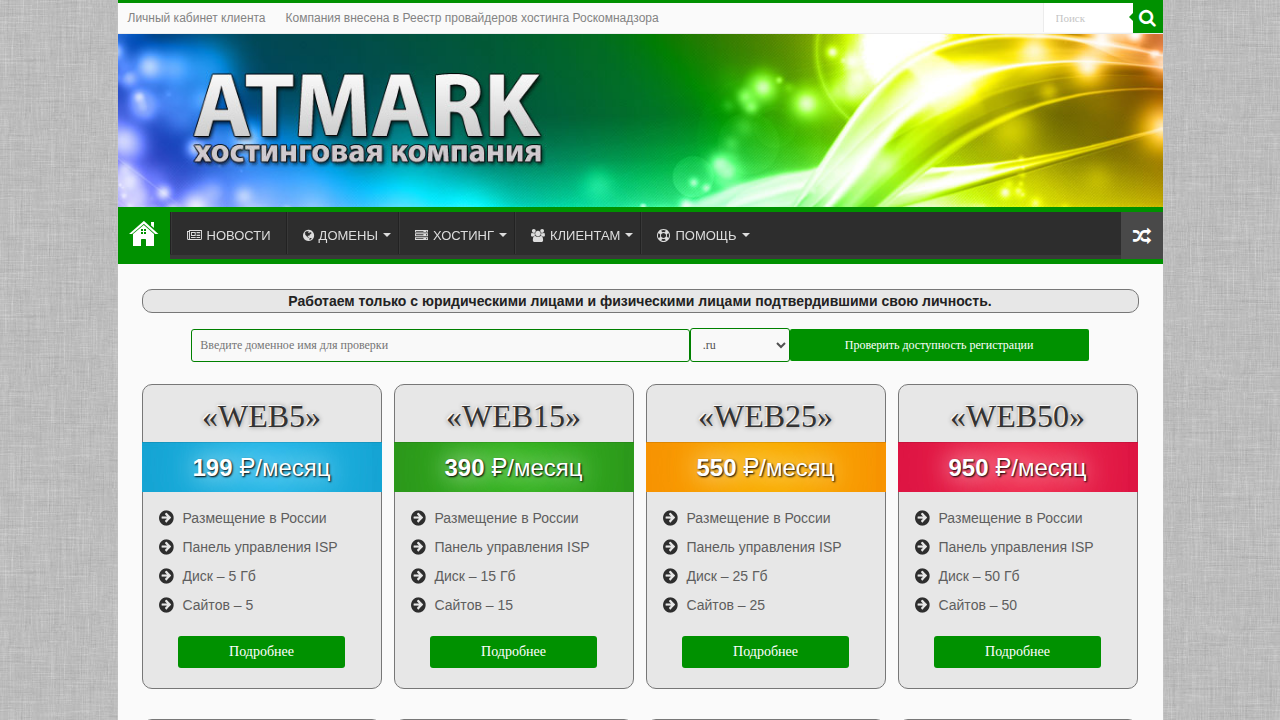The image size is (1280, 720).
Task: Click the «WEB15» plan title
Action: 513,416
